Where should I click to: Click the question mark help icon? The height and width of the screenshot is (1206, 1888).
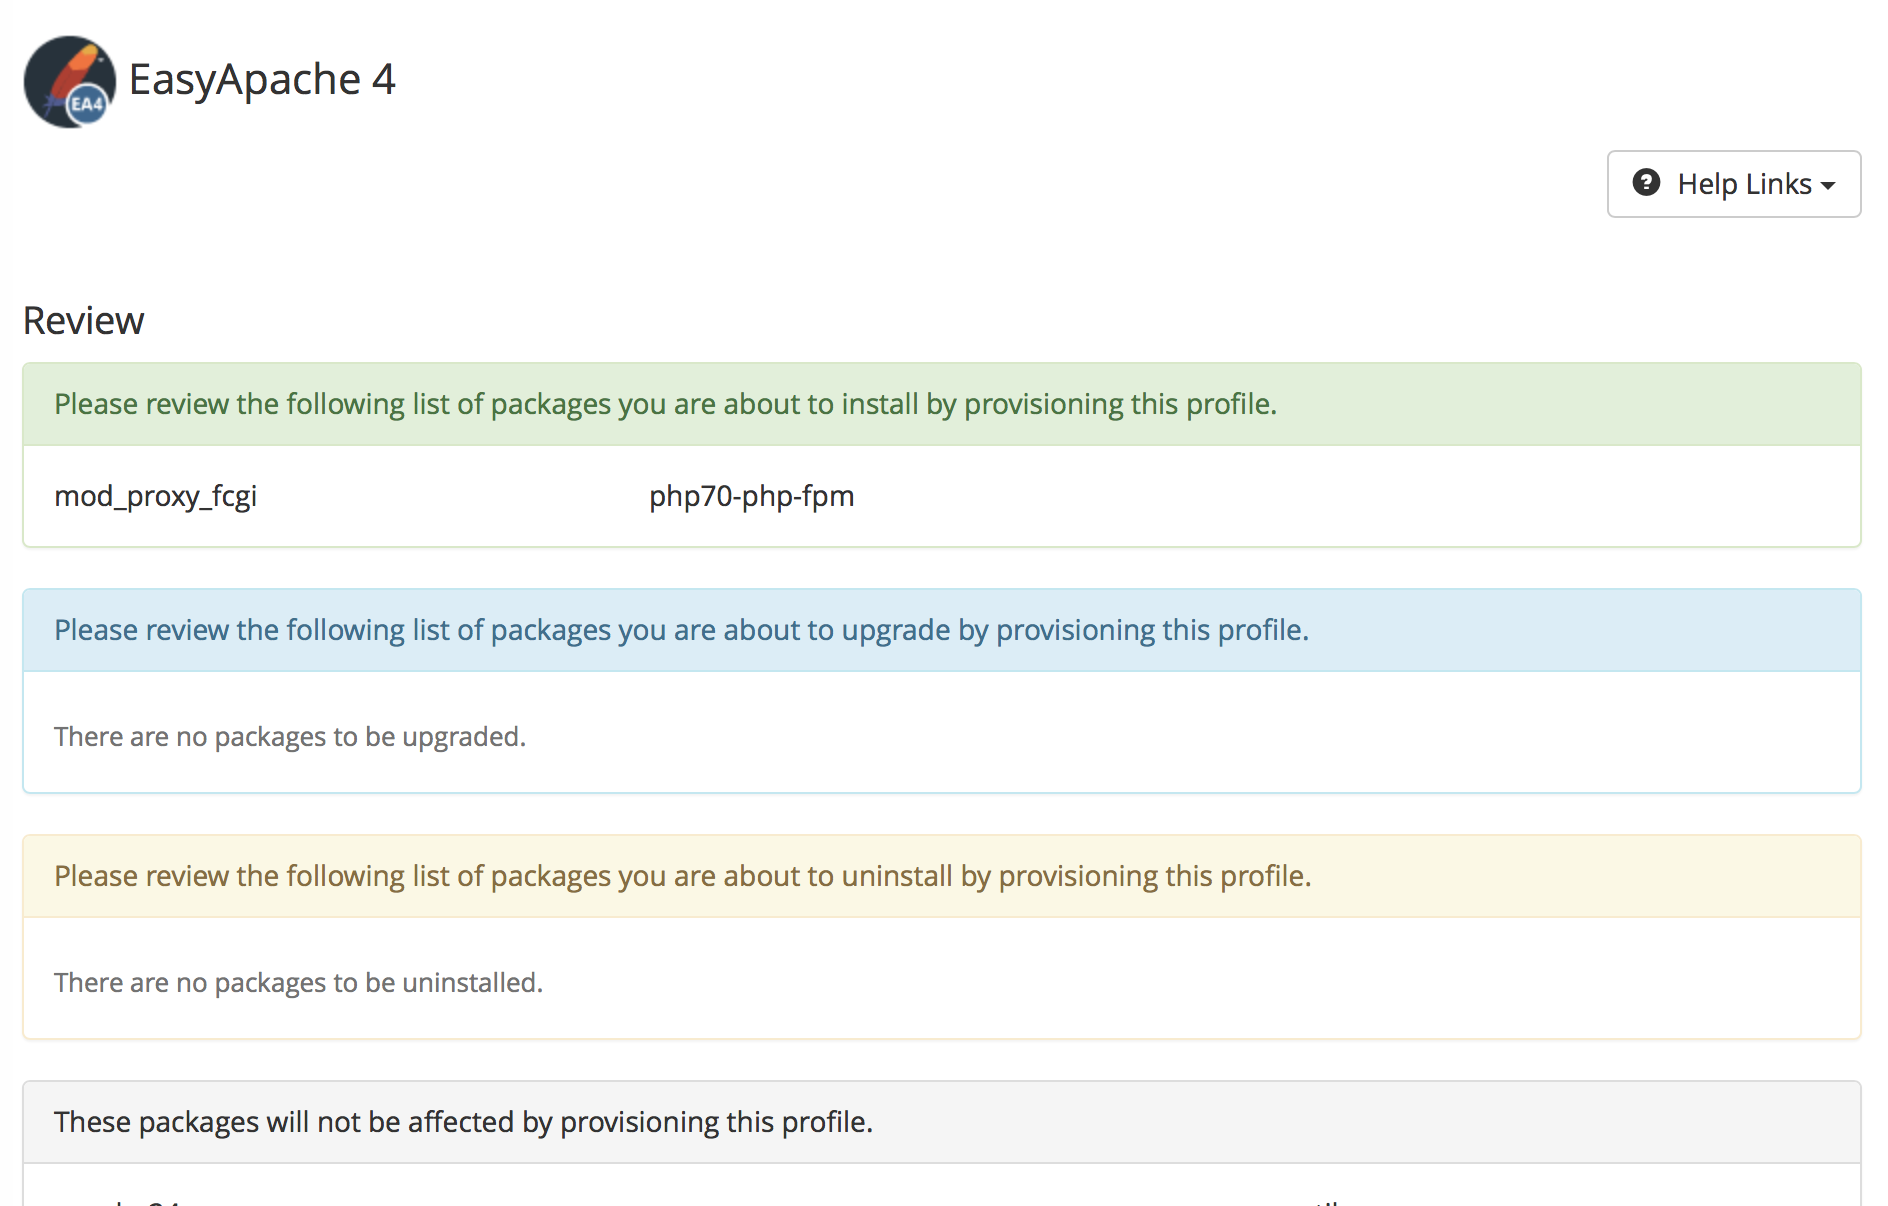(x=1646, y=183)
